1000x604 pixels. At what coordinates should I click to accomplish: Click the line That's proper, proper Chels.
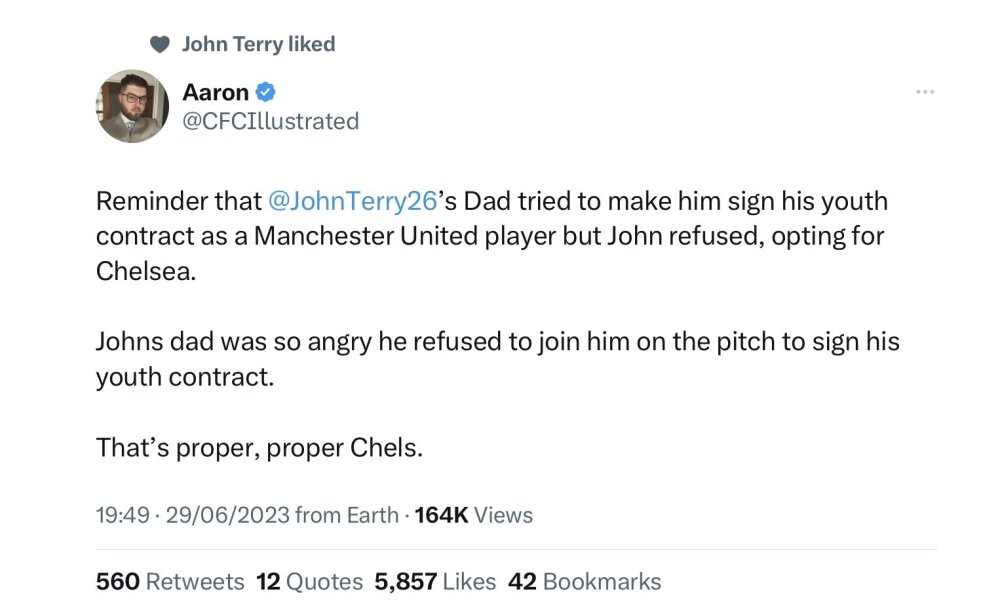(260, 448)
